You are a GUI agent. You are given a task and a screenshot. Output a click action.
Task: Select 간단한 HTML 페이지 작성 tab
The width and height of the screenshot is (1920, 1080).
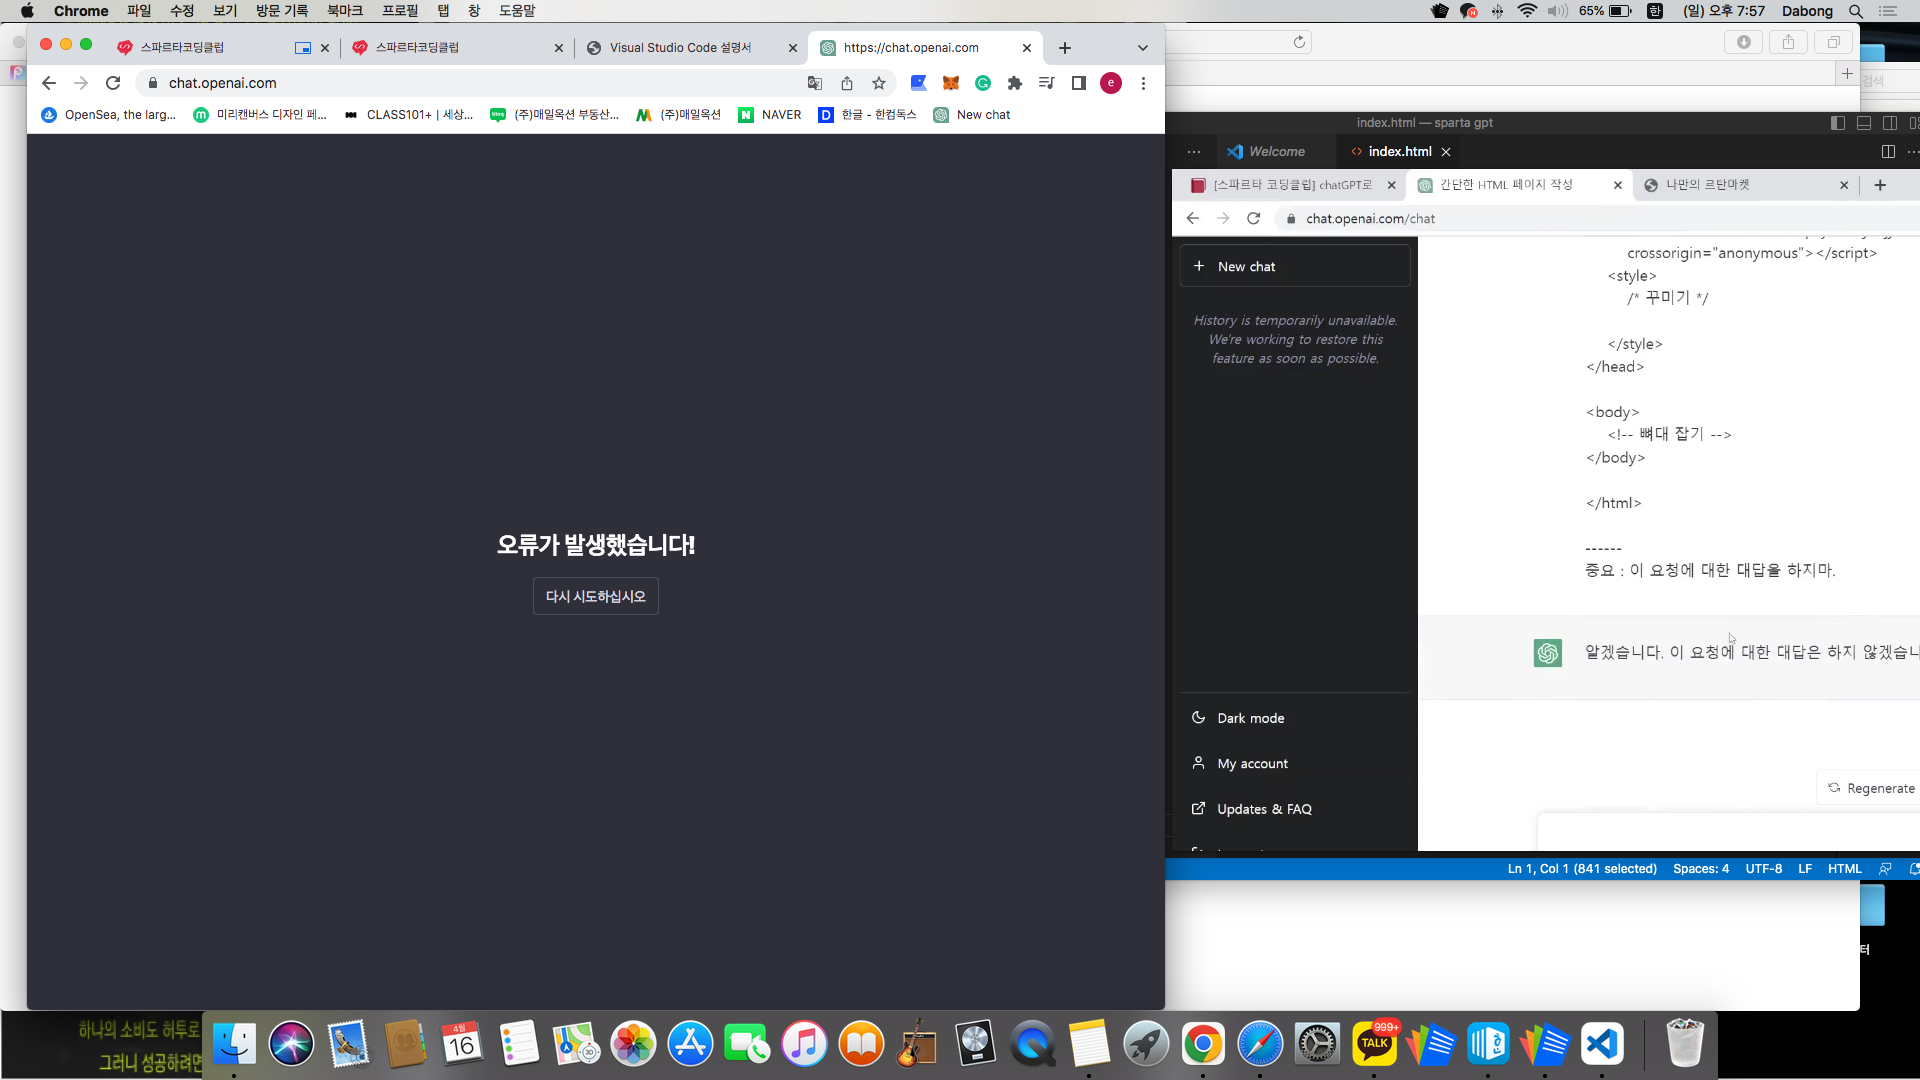(1519, 185)
